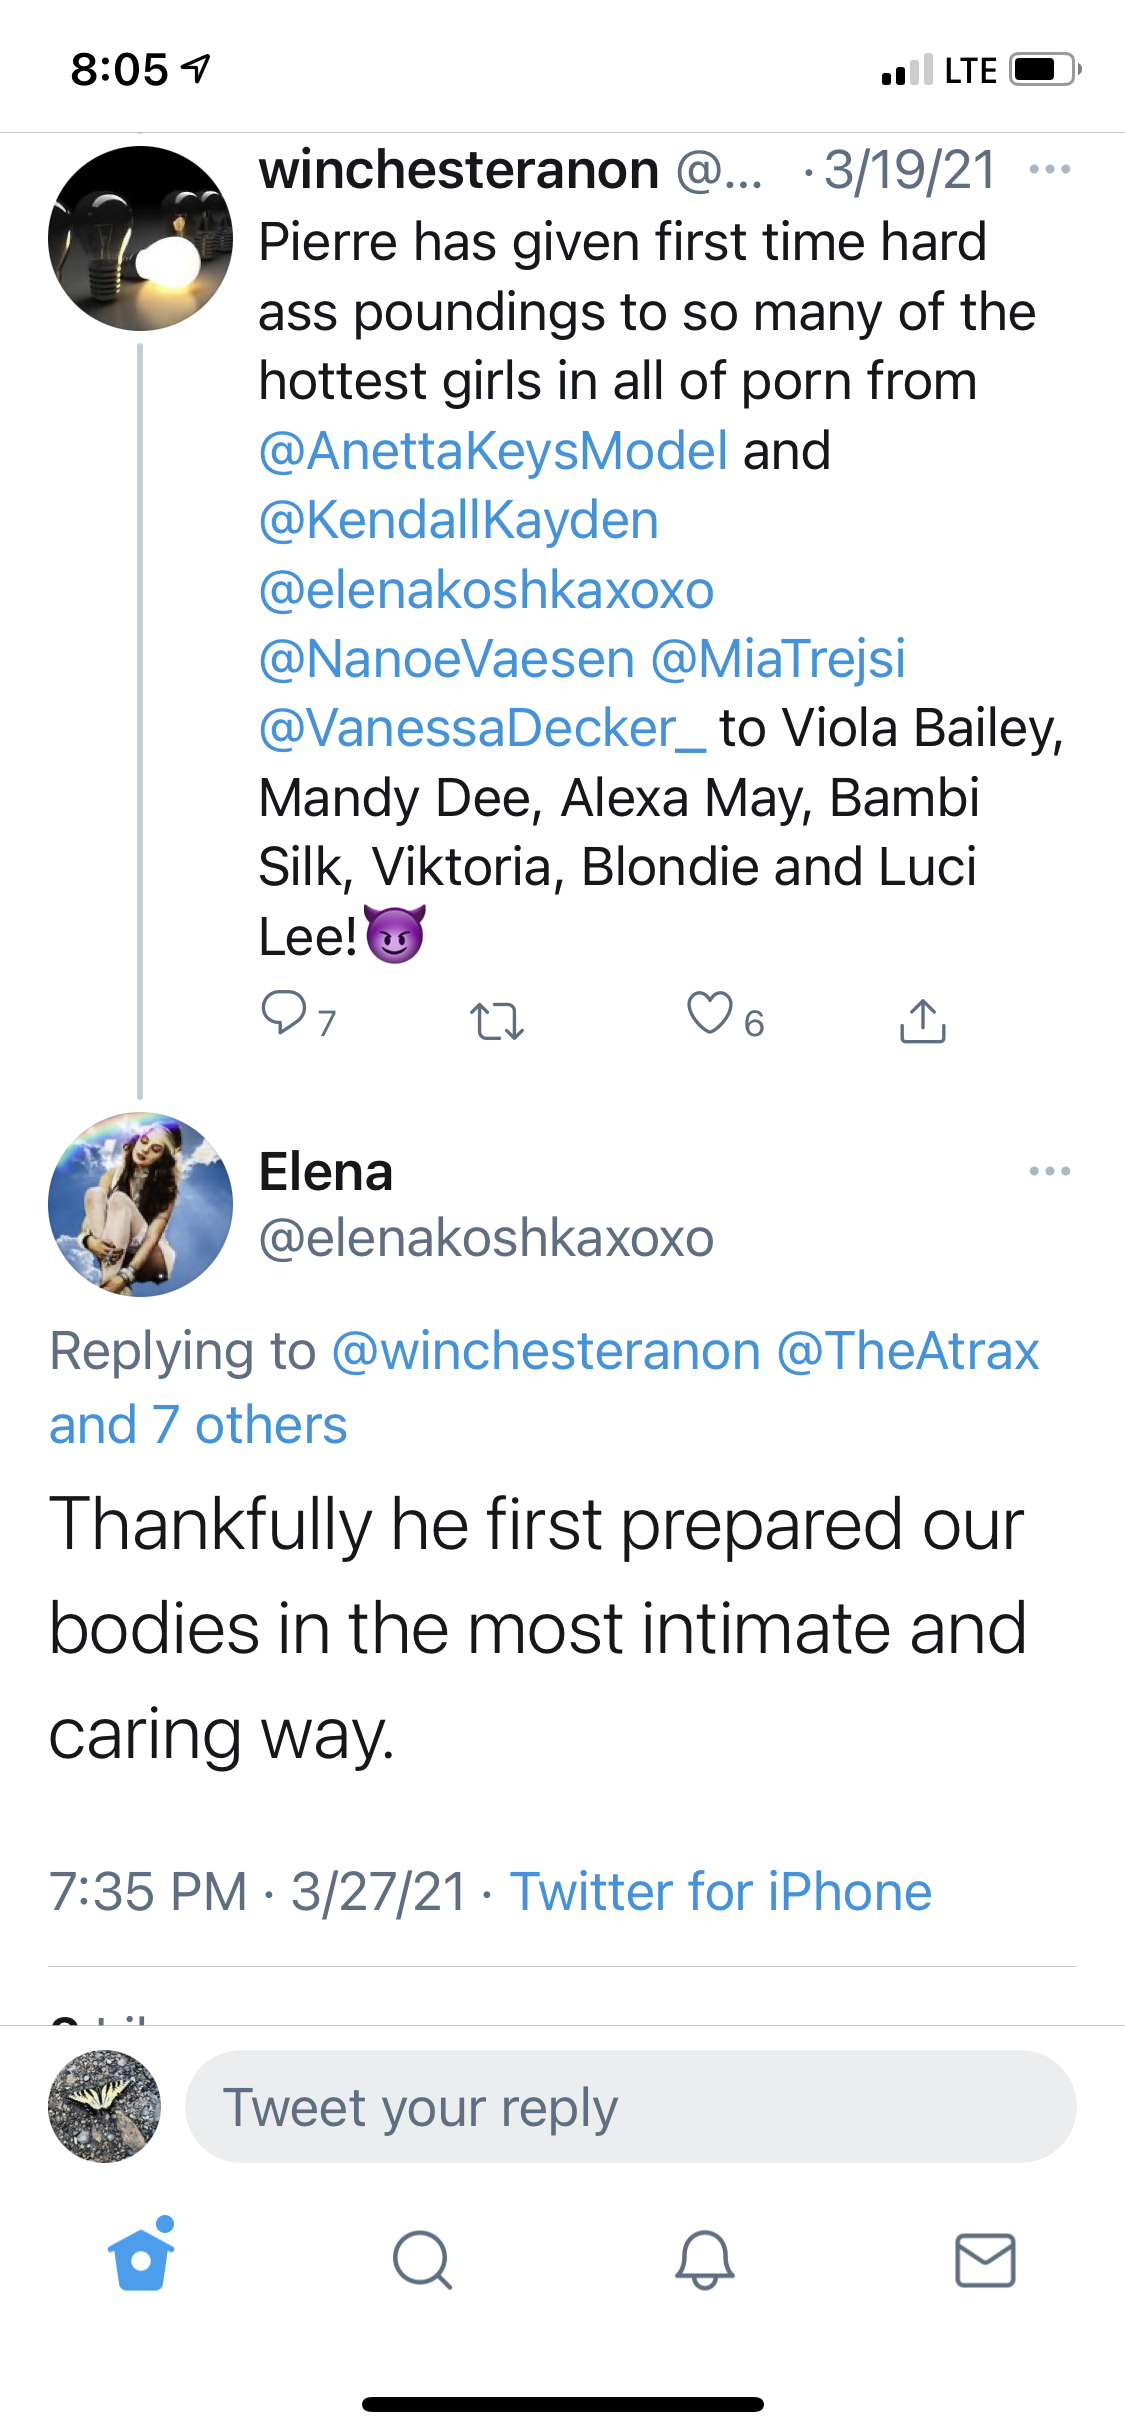
Task: Tap the reply icon on winchesteranon's tweet
Action: pyautogui.click(x=284, y=1014)
